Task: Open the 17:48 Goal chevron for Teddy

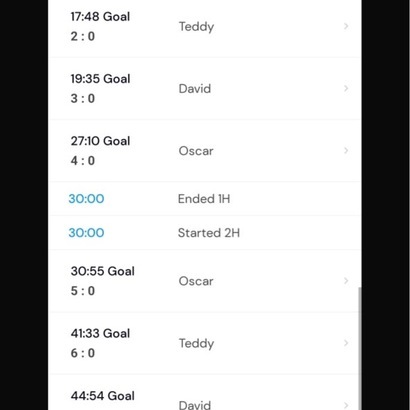Action: (346, 26)
